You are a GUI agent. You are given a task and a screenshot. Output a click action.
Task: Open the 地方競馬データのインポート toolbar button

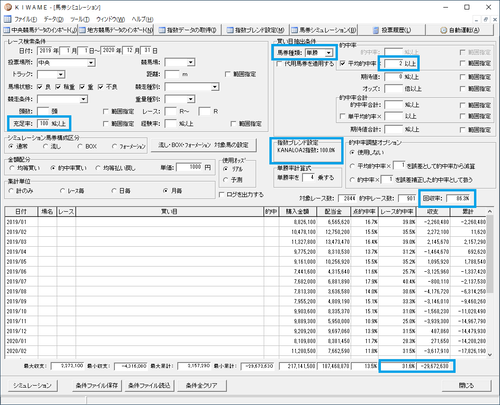click(x=116, y=30)
